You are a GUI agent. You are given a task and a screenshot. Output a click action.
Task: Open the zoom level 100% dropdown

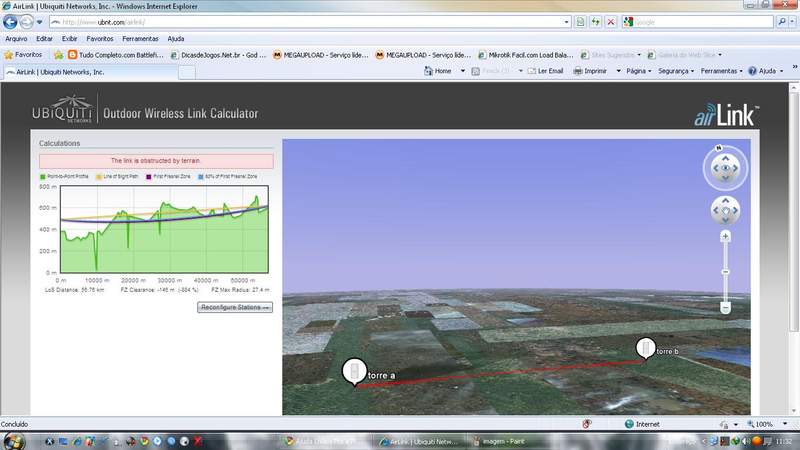pos(785,424)
